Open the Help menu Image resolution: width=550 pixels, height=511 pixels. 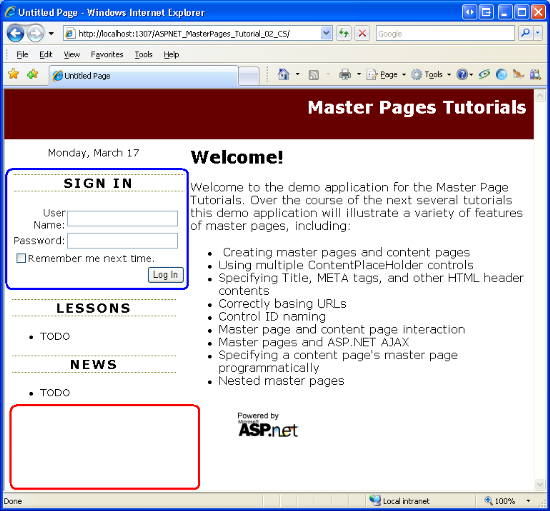click(x=171, y=54)
